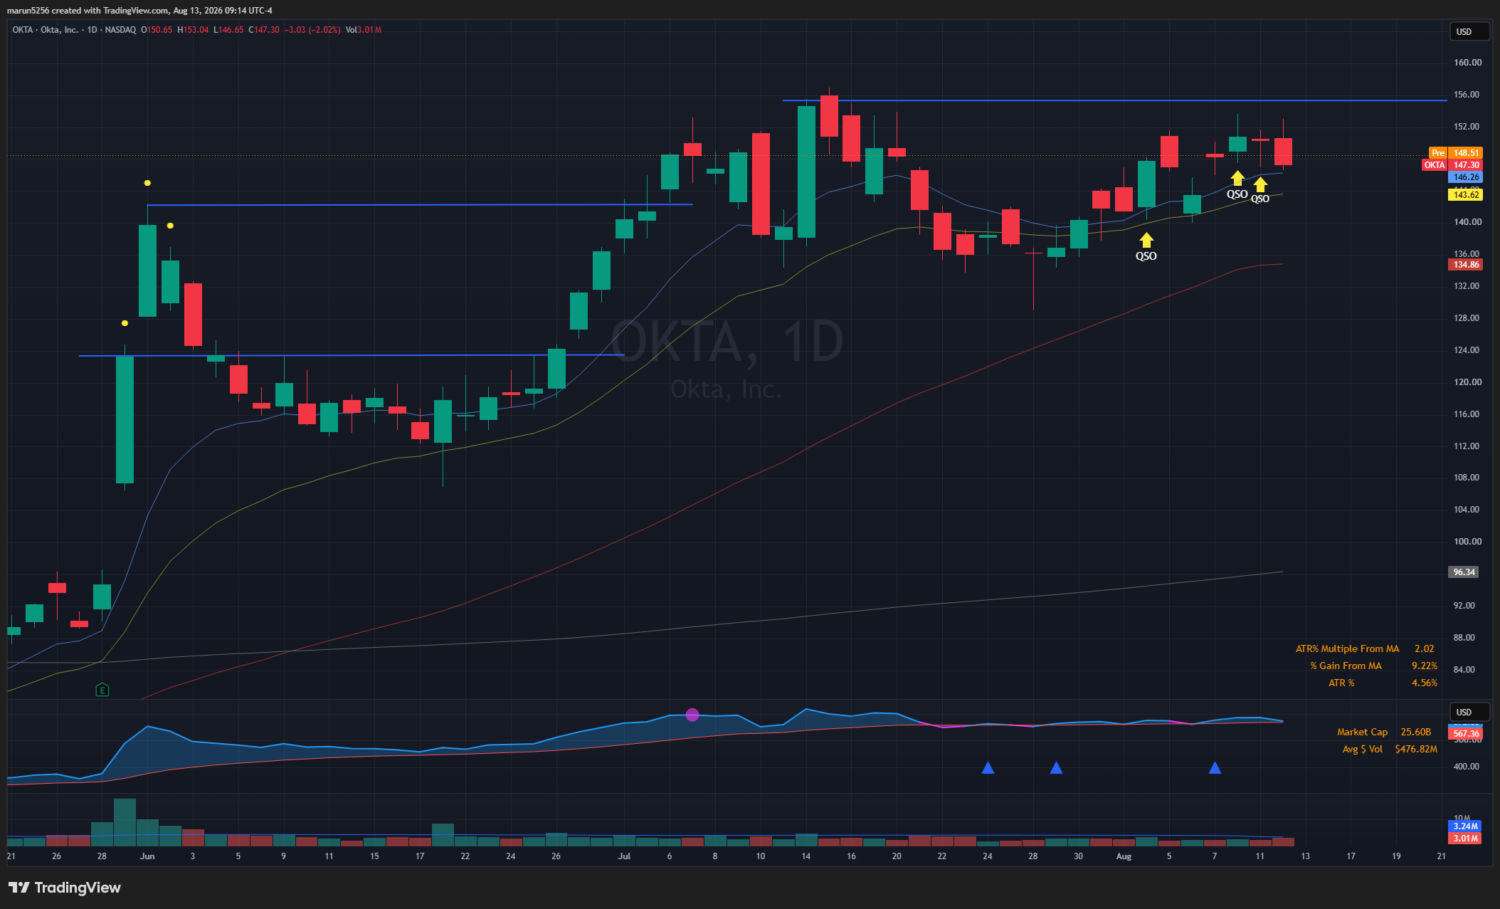This screenshot has width=1500, height=909.
Task: Click the high value H153.04
Action: pyautogui.click(x=193, y=30)
